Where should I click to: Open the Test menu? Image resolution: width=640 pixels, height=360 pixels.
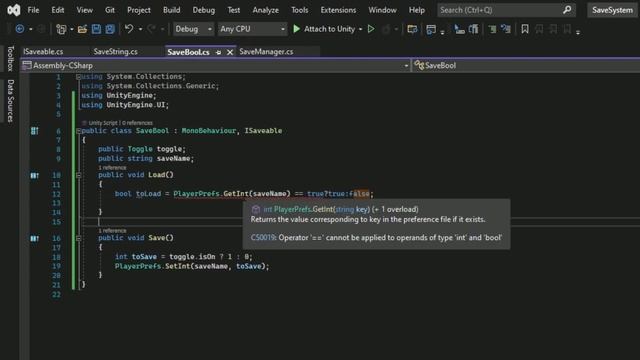[233, 10]
